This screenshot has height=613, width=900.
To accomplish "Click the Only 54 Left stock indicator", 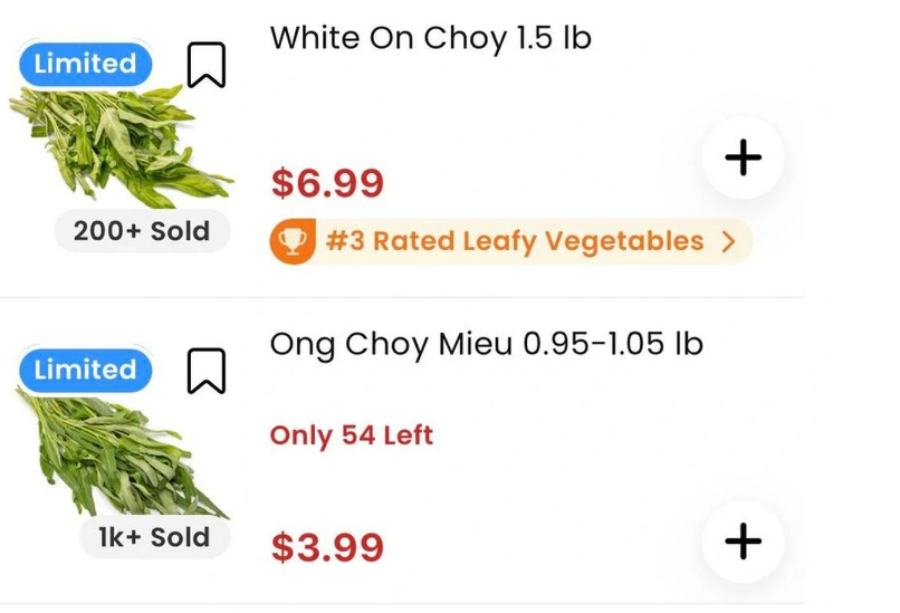I will [x=349, y=436].
